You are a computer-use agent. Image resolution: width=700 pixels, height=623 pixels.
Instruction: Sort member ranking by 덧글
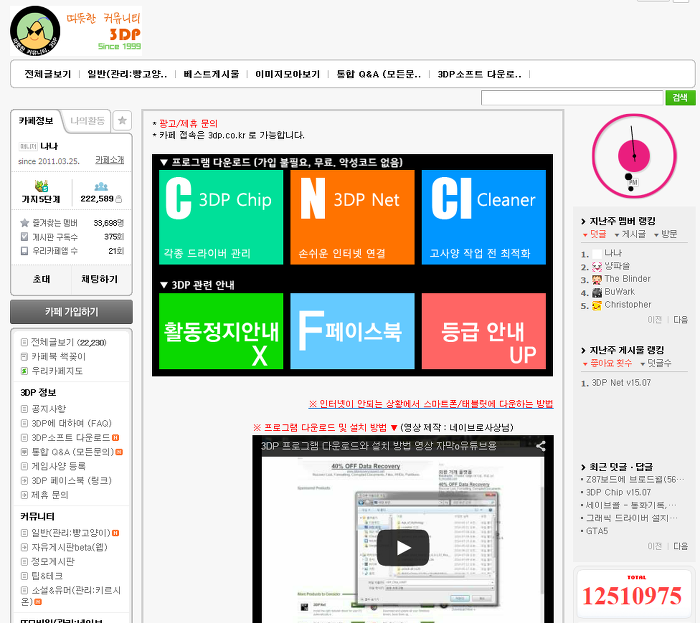coord(598,234)
